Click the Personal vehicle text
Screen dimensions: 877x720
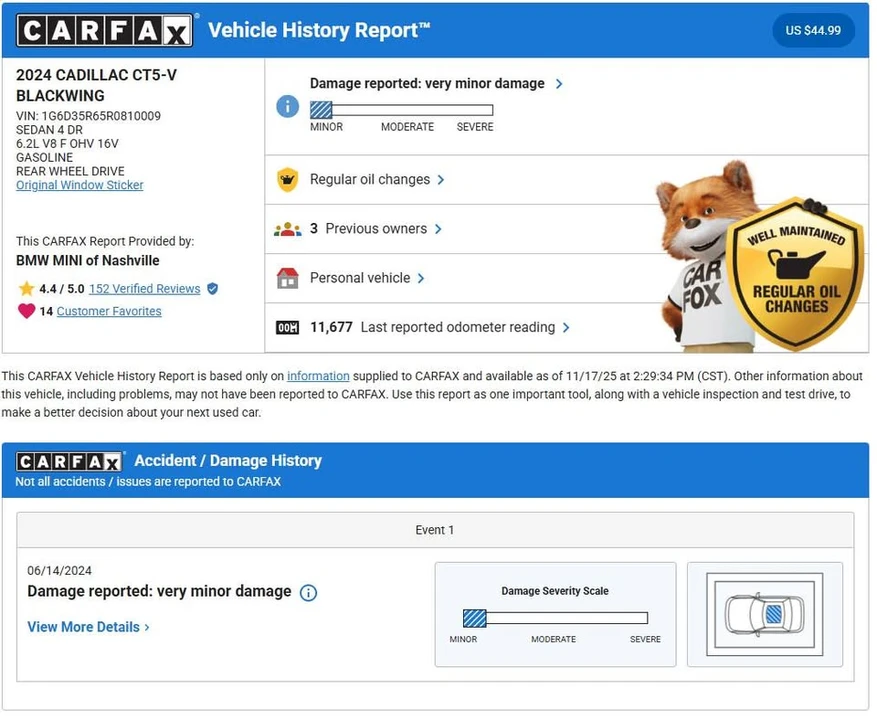click(x=361, y=279)
